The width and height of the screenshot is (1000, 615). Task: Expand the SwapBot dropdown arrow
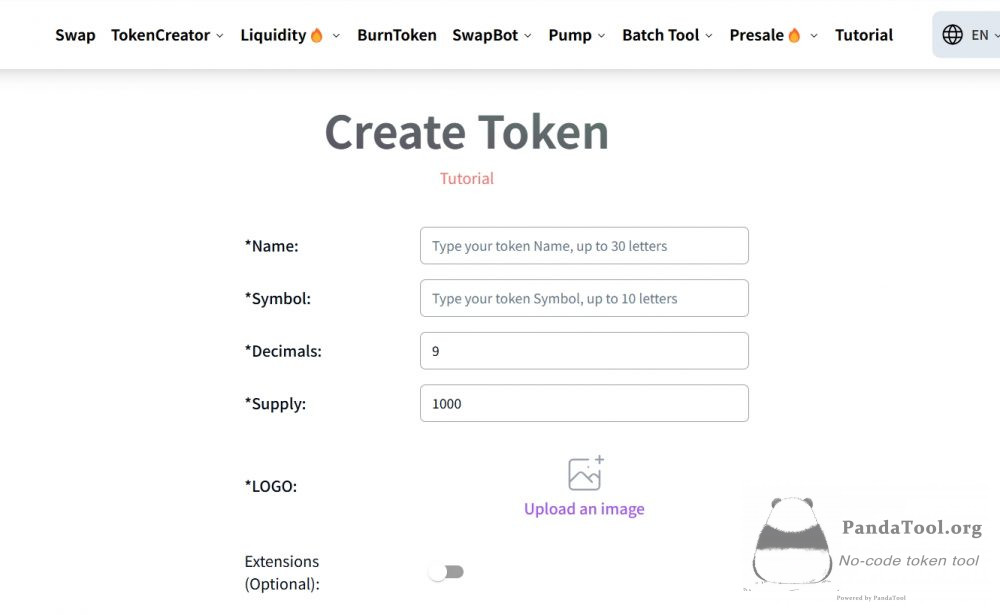pos(527,36)
